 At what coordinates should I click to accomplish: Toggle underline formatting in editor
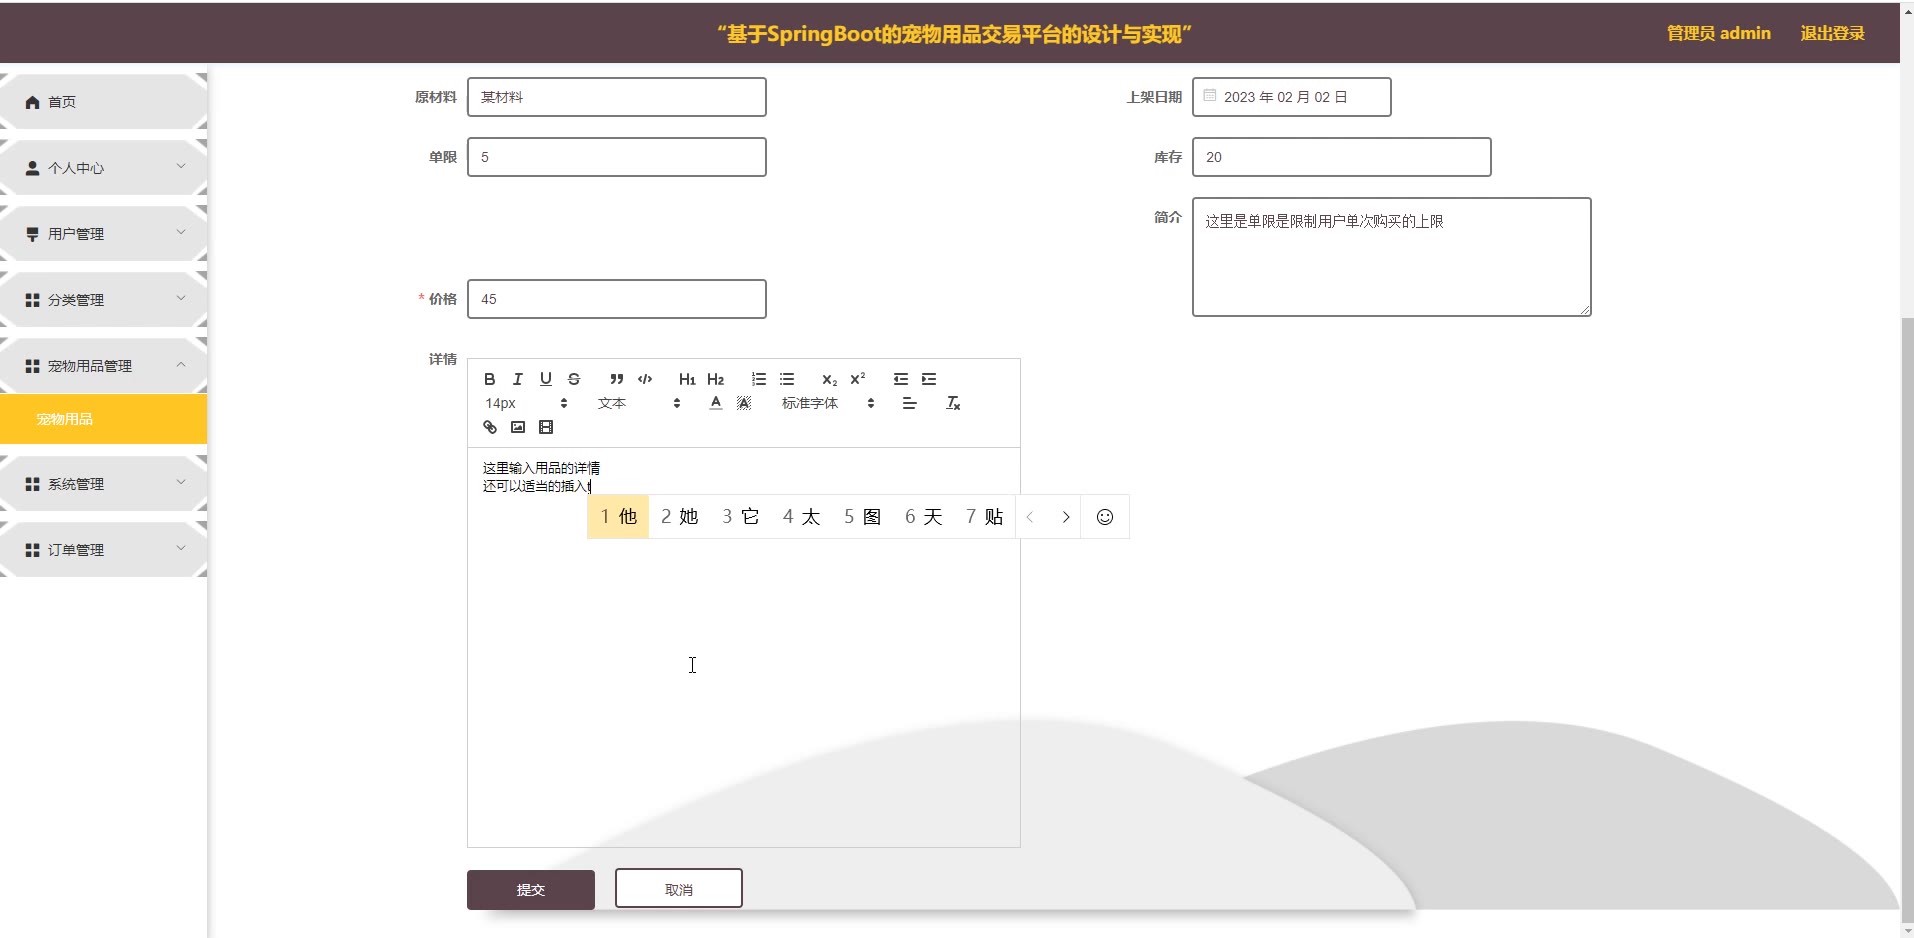tap(545, 379)
